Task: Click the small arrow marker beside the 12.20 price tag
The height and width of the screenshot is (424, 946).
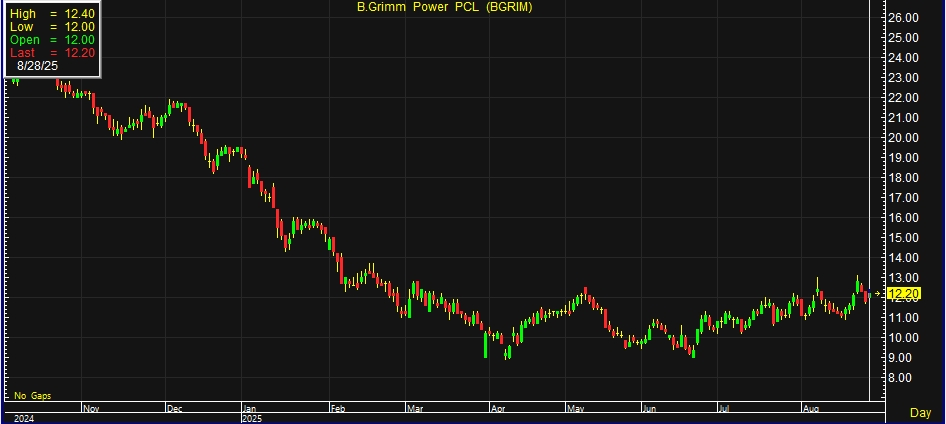Action: click(x=878, y=294)
